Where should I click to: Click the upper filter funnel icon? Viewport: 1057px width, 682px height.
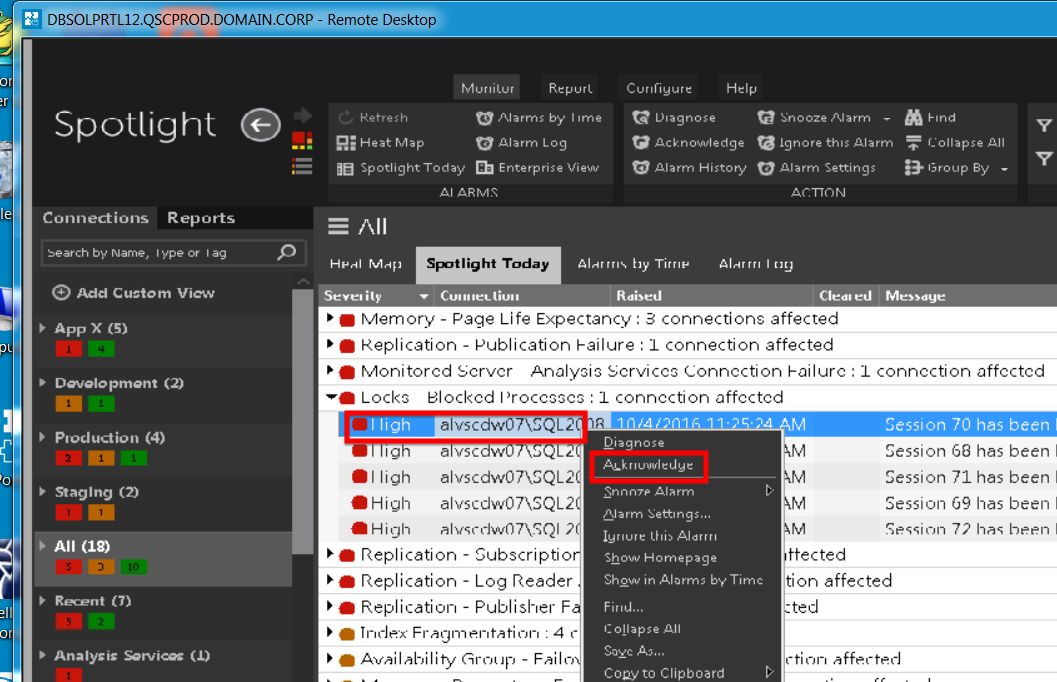pyautogui.click(x=1044, y=125)
